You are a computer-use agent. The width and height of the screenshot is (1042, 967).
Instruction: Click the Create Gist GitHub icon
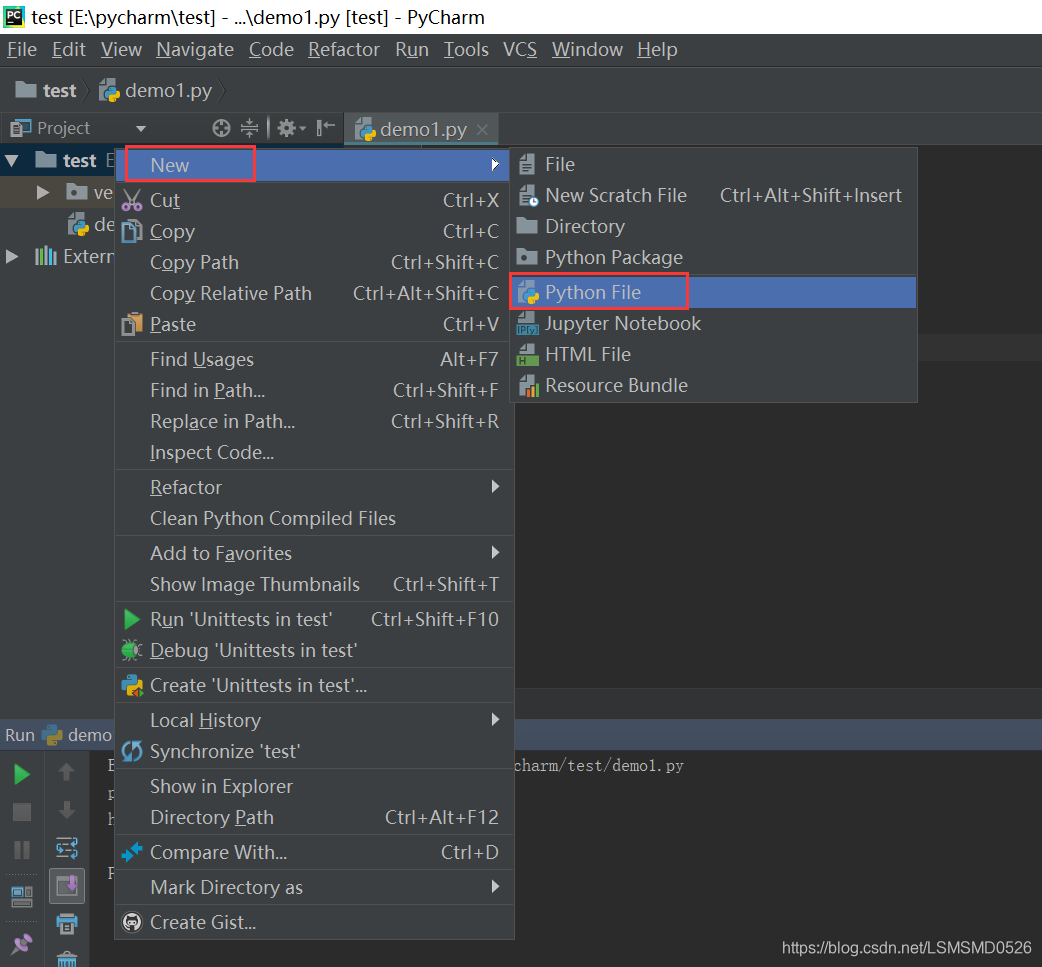click(x=132, y=922)
